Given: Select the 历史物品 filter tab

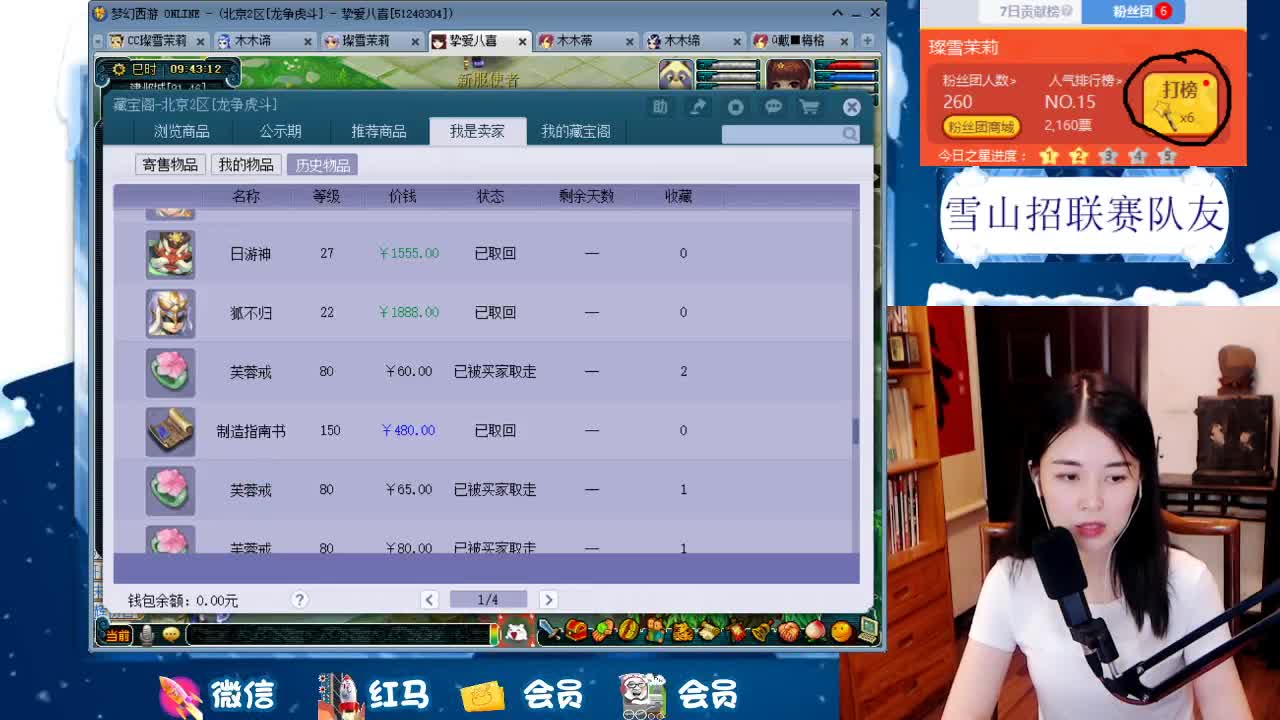Looking at the screenshot, I should tap(323, 165).
